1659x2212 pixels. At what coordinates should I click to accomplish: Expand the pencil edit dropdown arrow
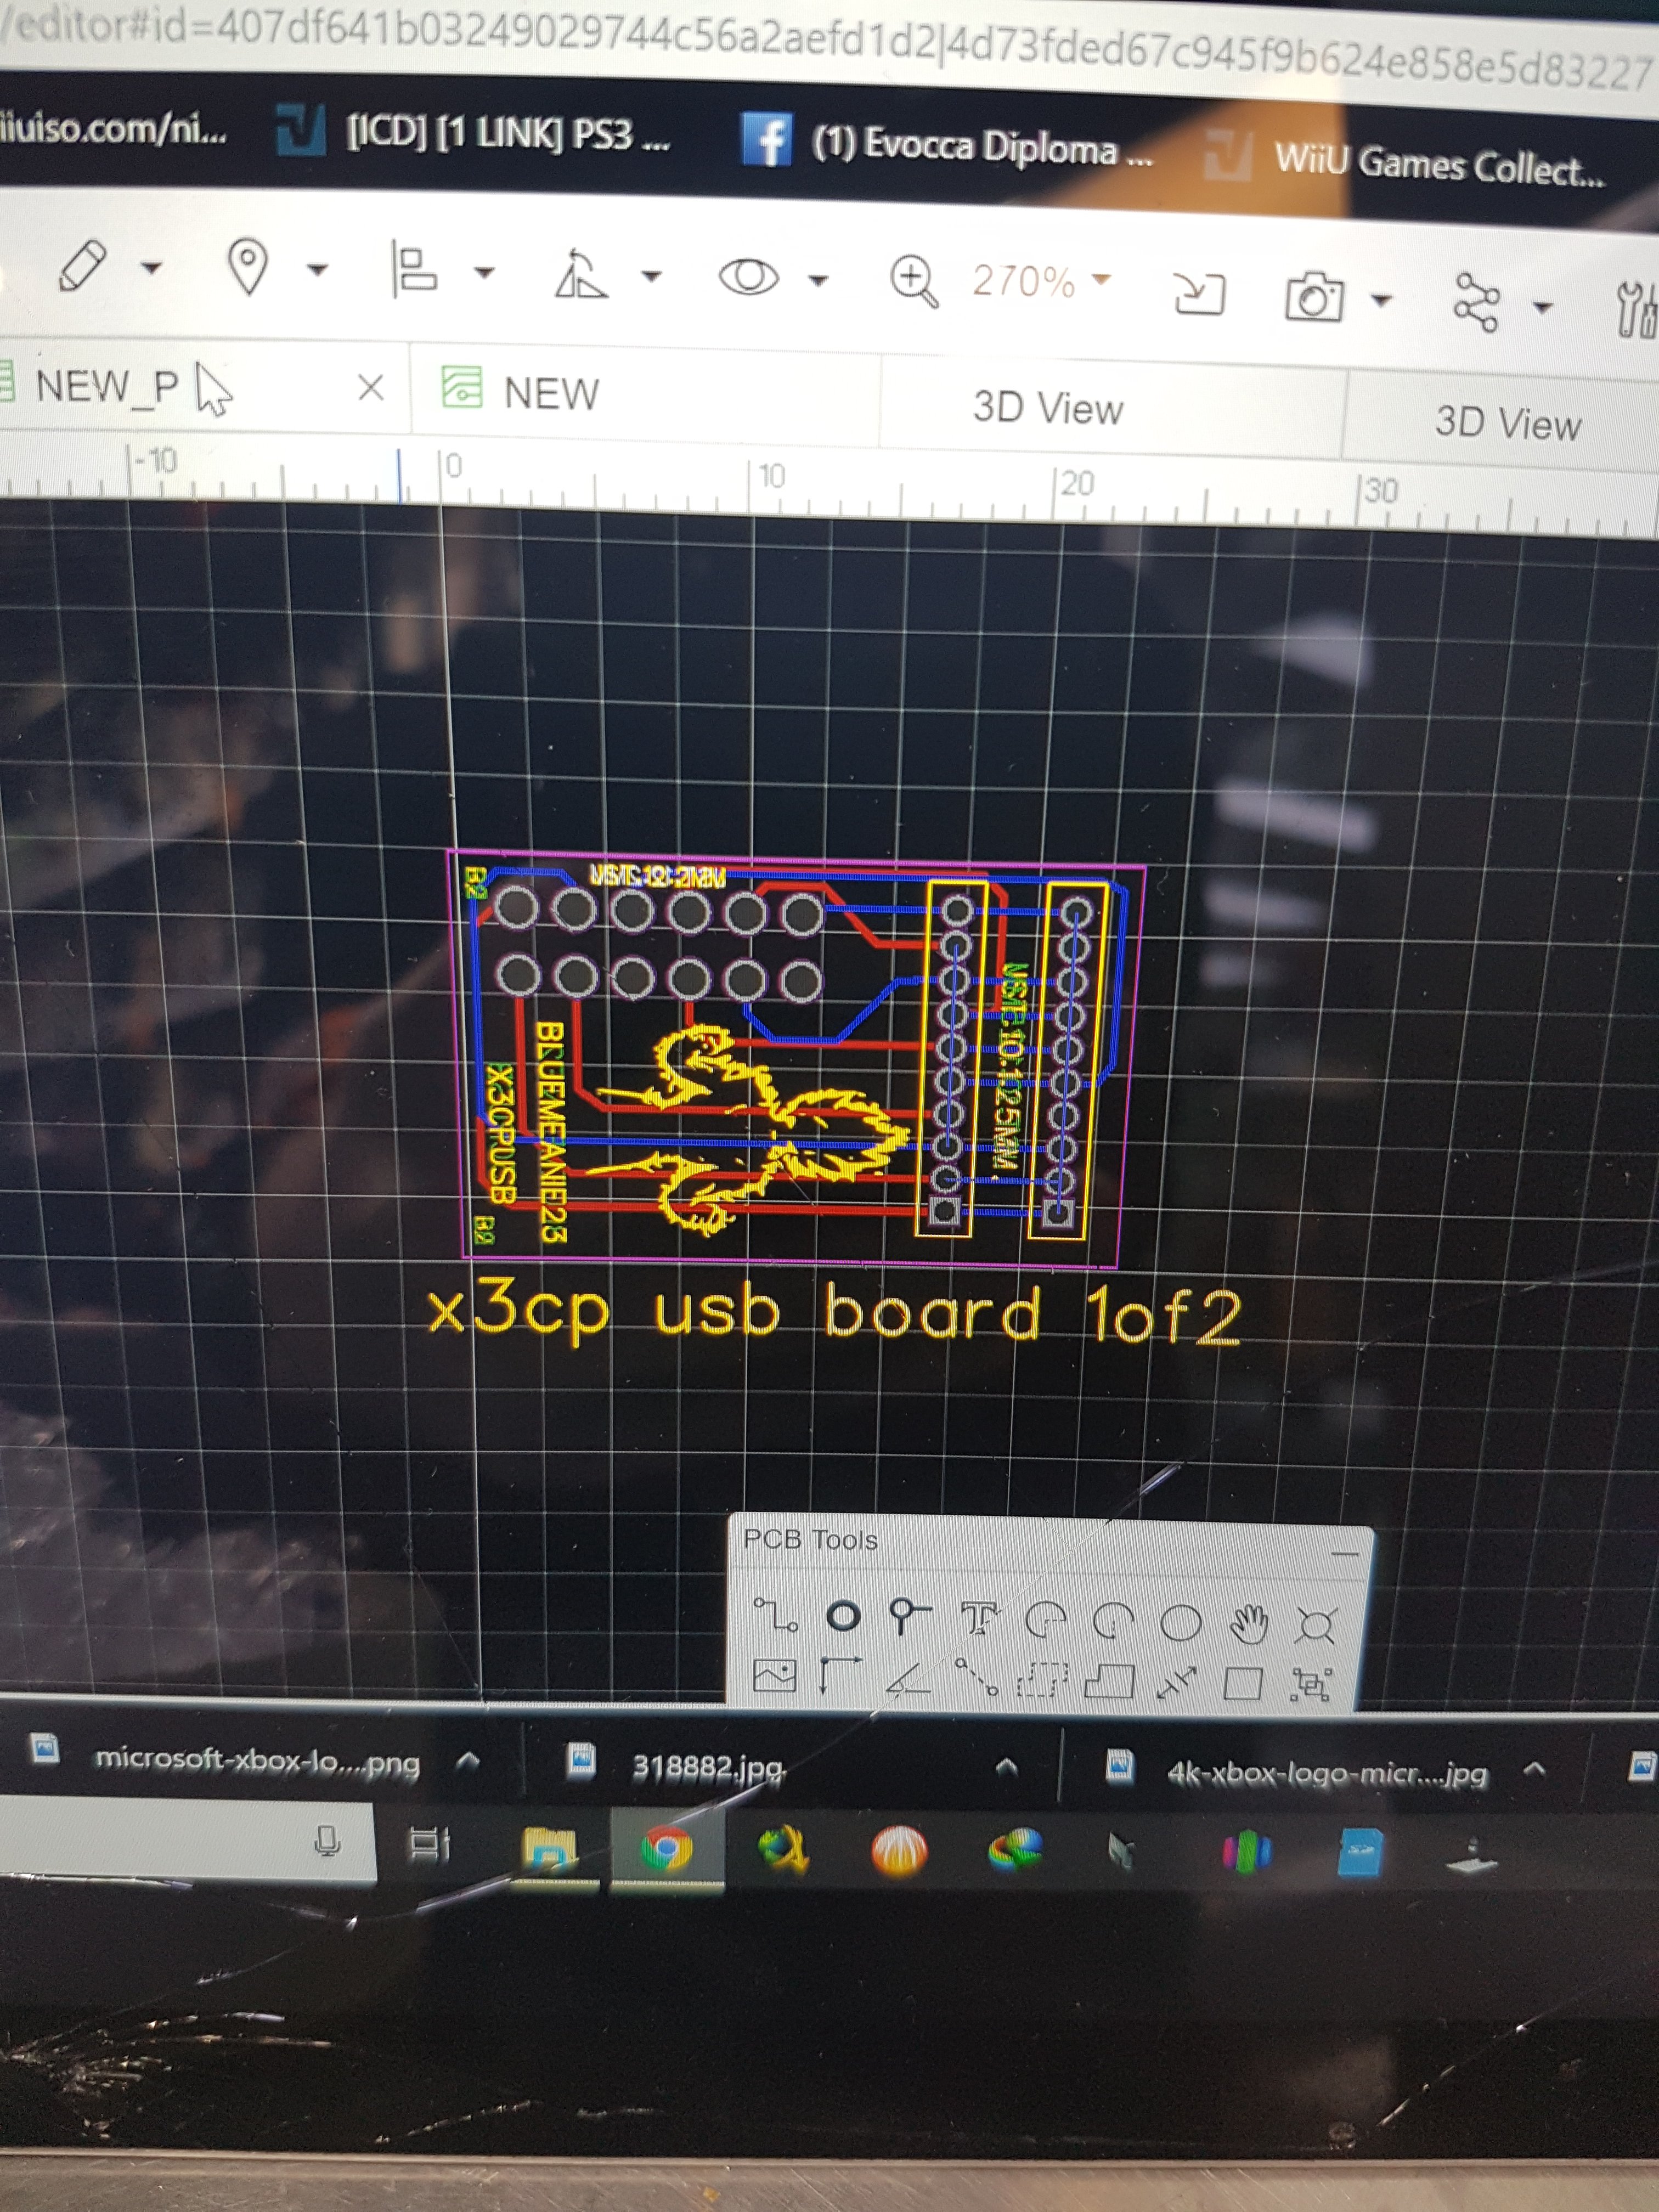click(151, 267)
